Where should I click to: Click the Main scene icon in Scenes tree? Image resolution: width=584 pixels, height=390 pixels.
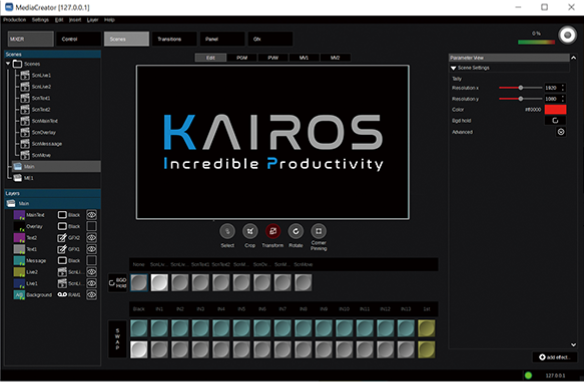(x=18, y=167)
